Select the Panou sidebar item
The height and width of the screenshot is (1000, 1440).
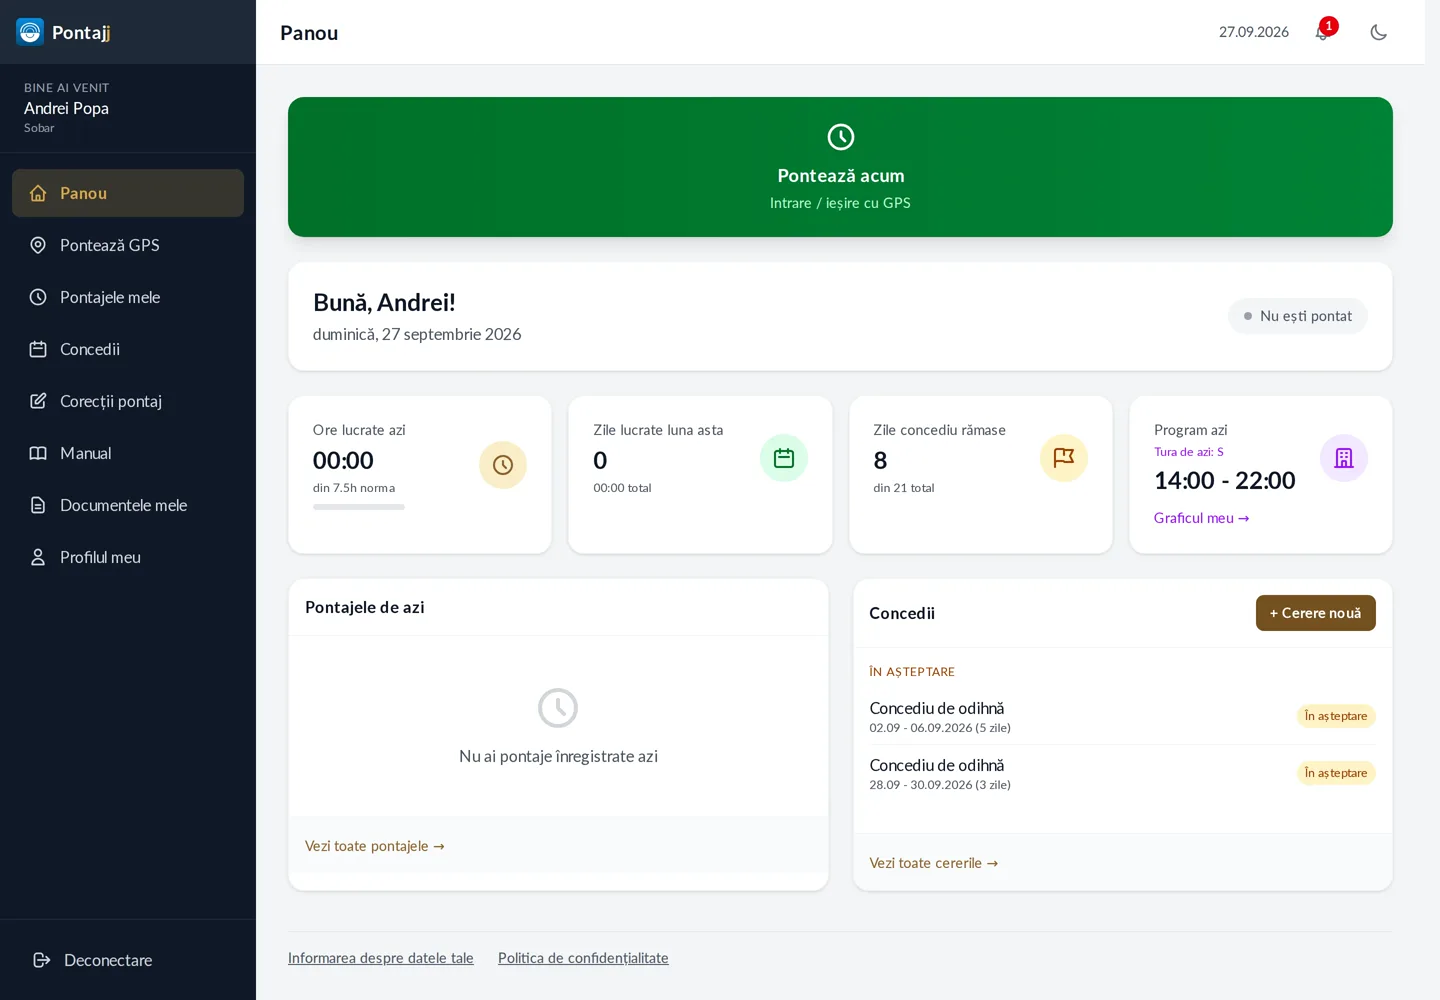[x=128, y=193]
